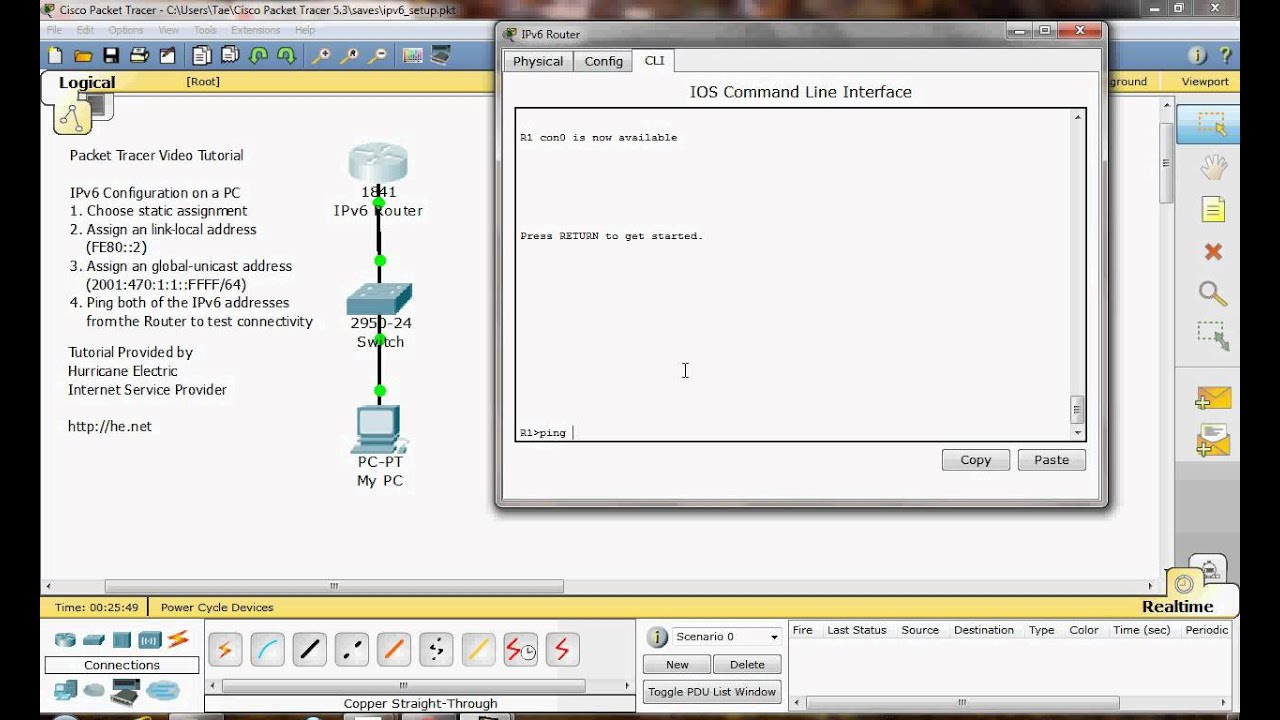Select the Routers device category
The image size is (1280, 720).
coord(65,640)
